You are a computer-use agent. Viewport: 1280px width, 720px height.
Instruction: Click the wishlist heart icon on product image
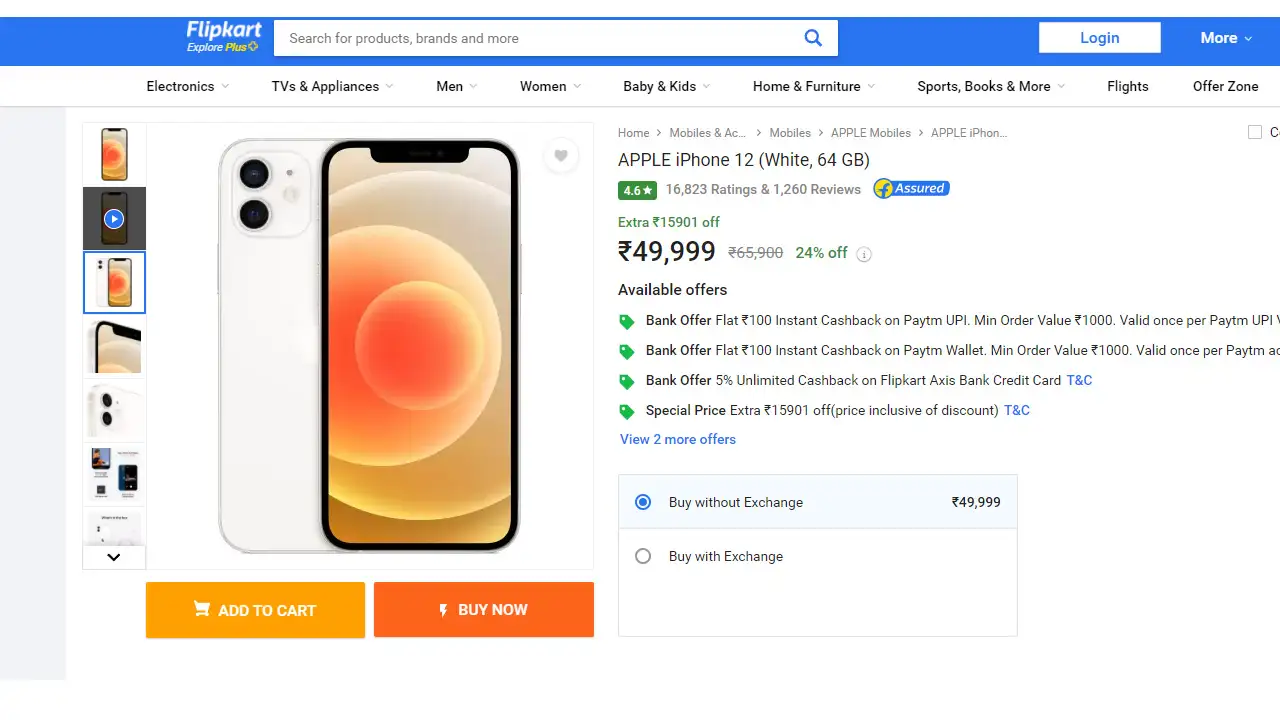click(561, 156)
